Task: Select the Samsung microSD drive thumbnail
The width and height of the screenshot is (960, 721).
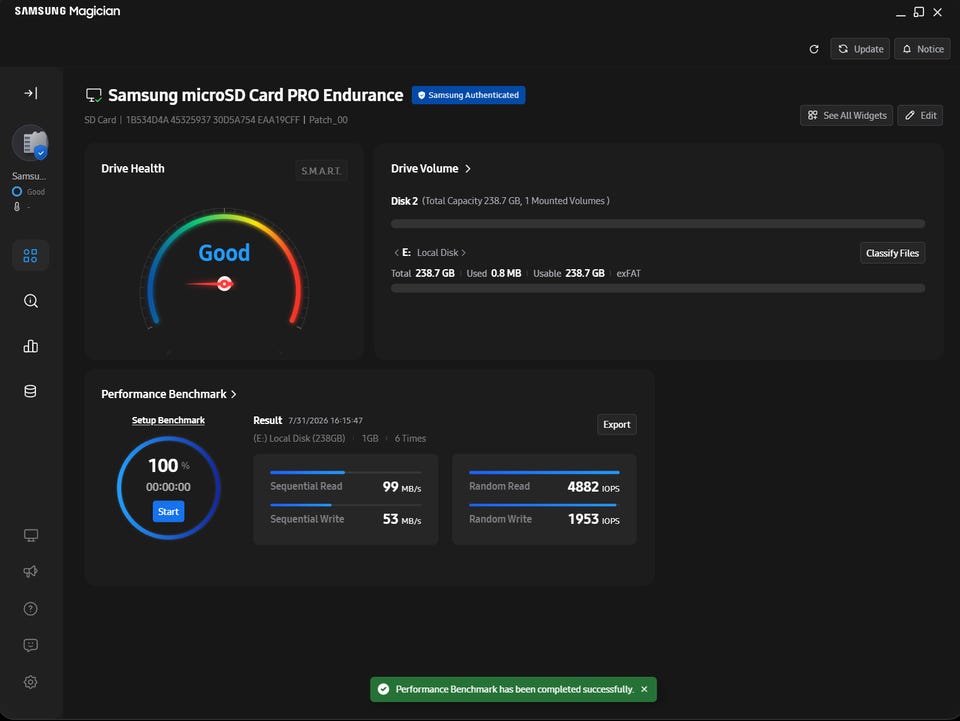Action: (x=31, y=143)
